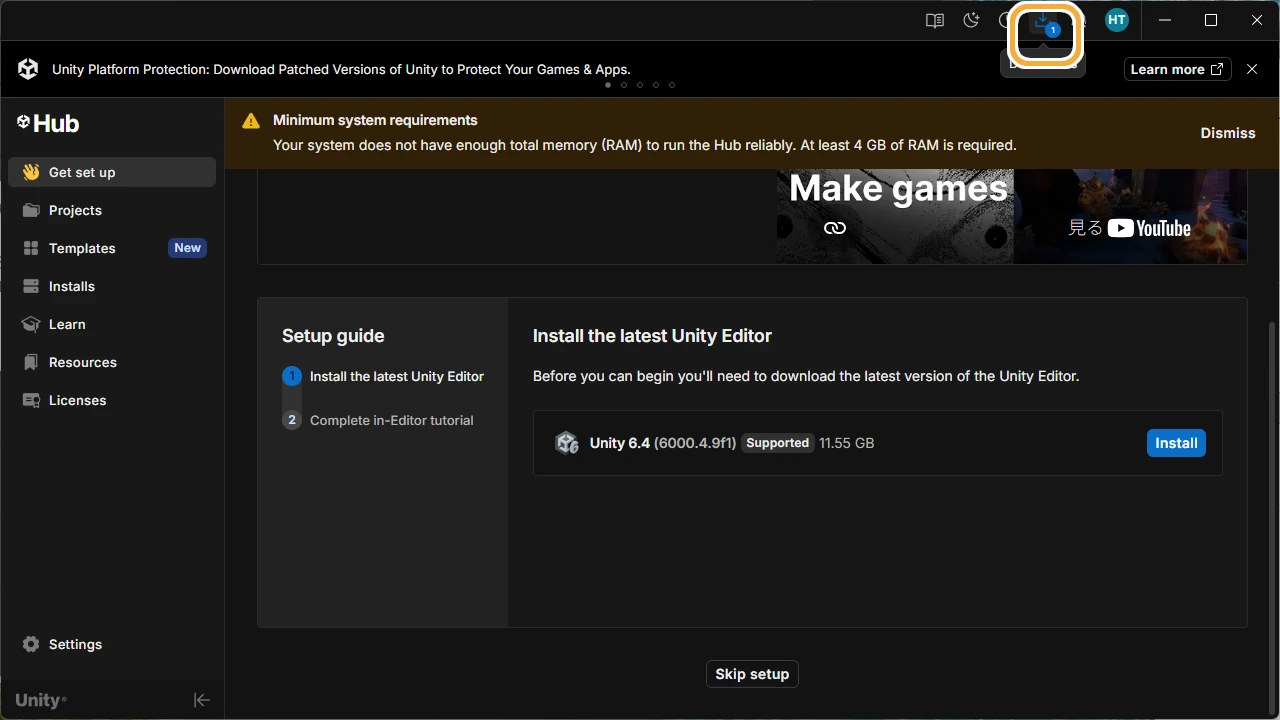Click the "Unity 6.4 (6000.4.9f1)" version text

pyautogui.click(x=663, y=443)
